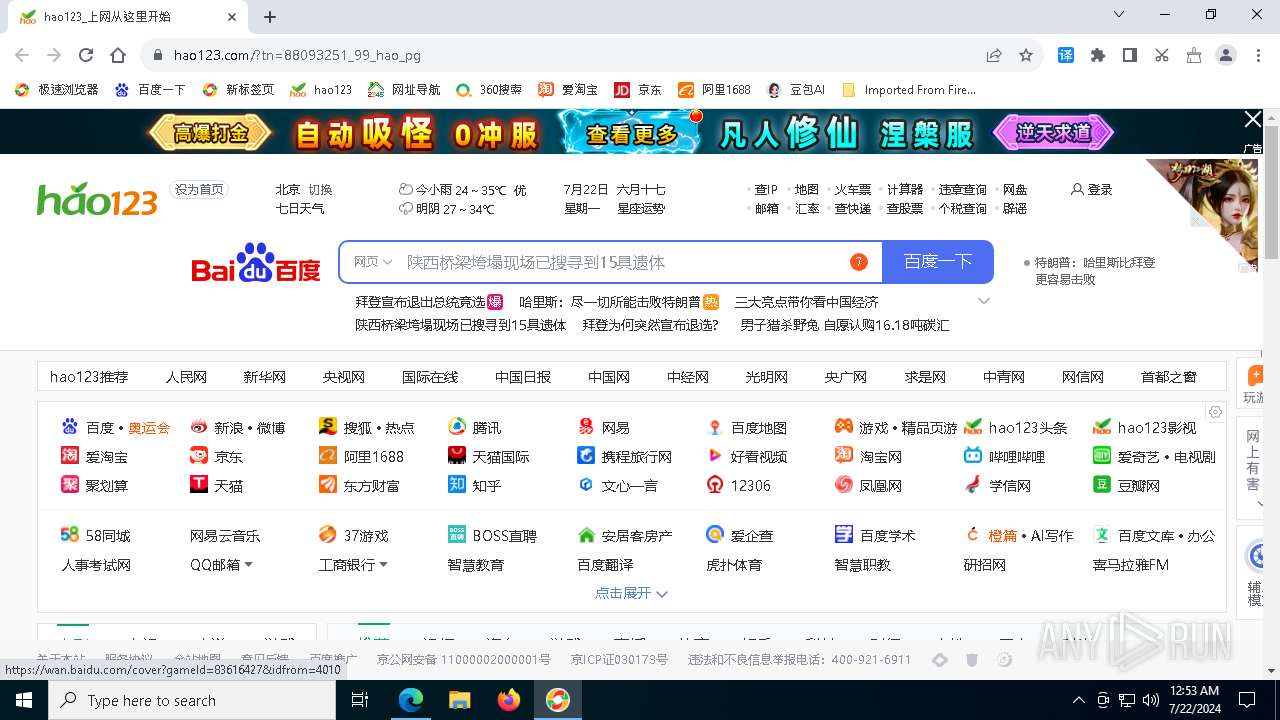Viewport: 1280px width, 720px height.
Task: Open the 查快递 tool link
Action: coord(852,209)
